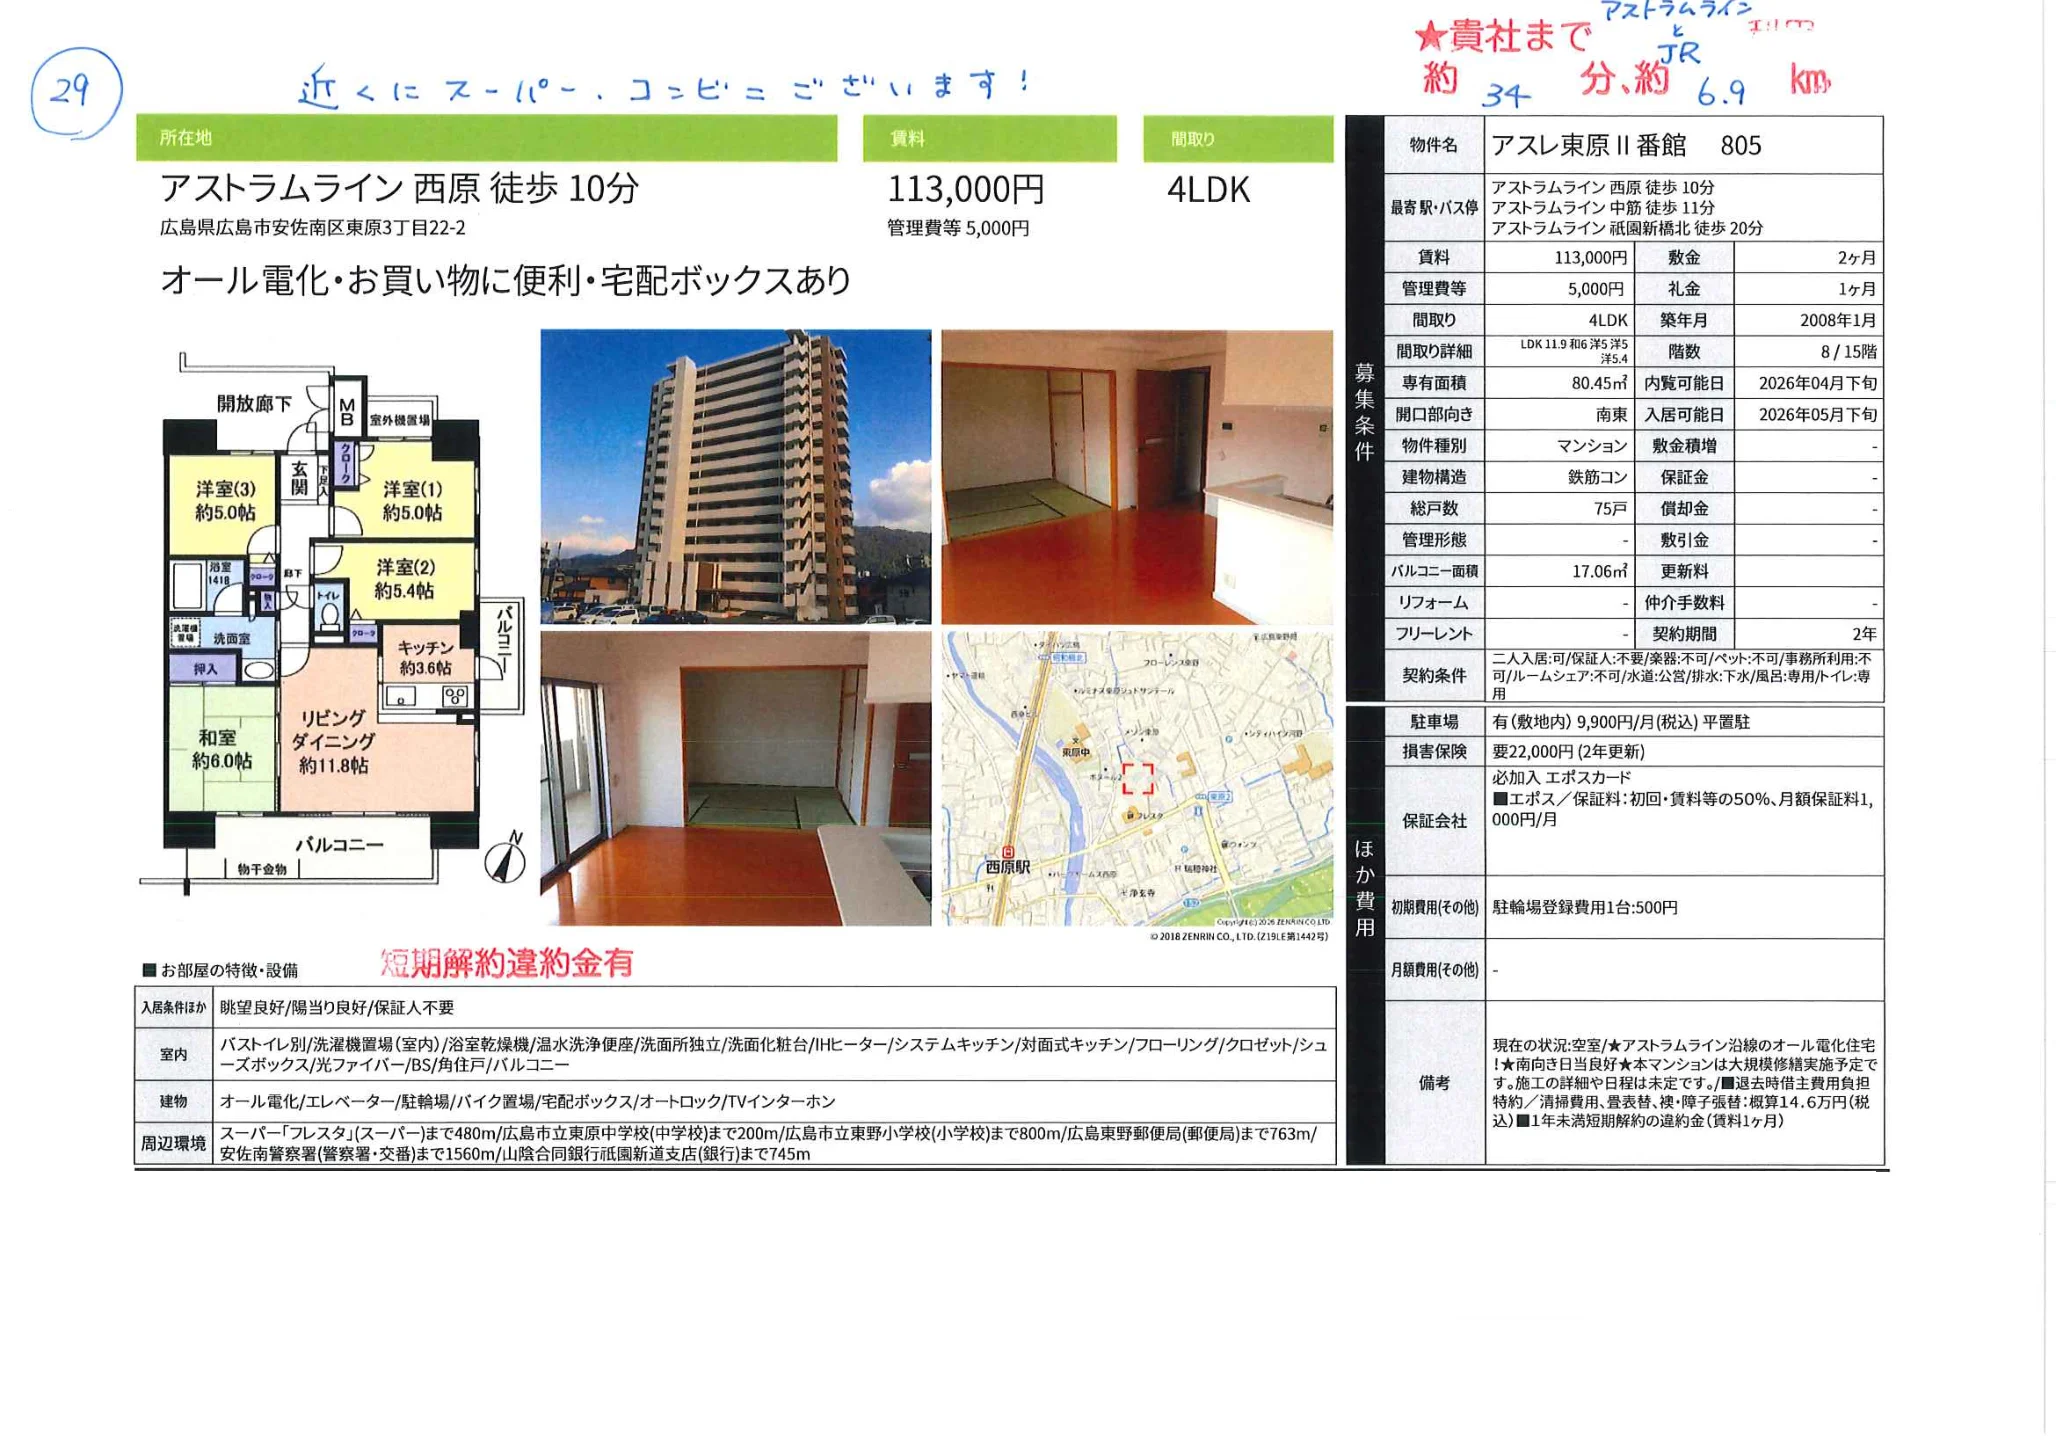Click the 管理費等 5,000円 line under rent
Image resolution: width=2056 pixels, height=1454 pixels.
coord(958,228)
